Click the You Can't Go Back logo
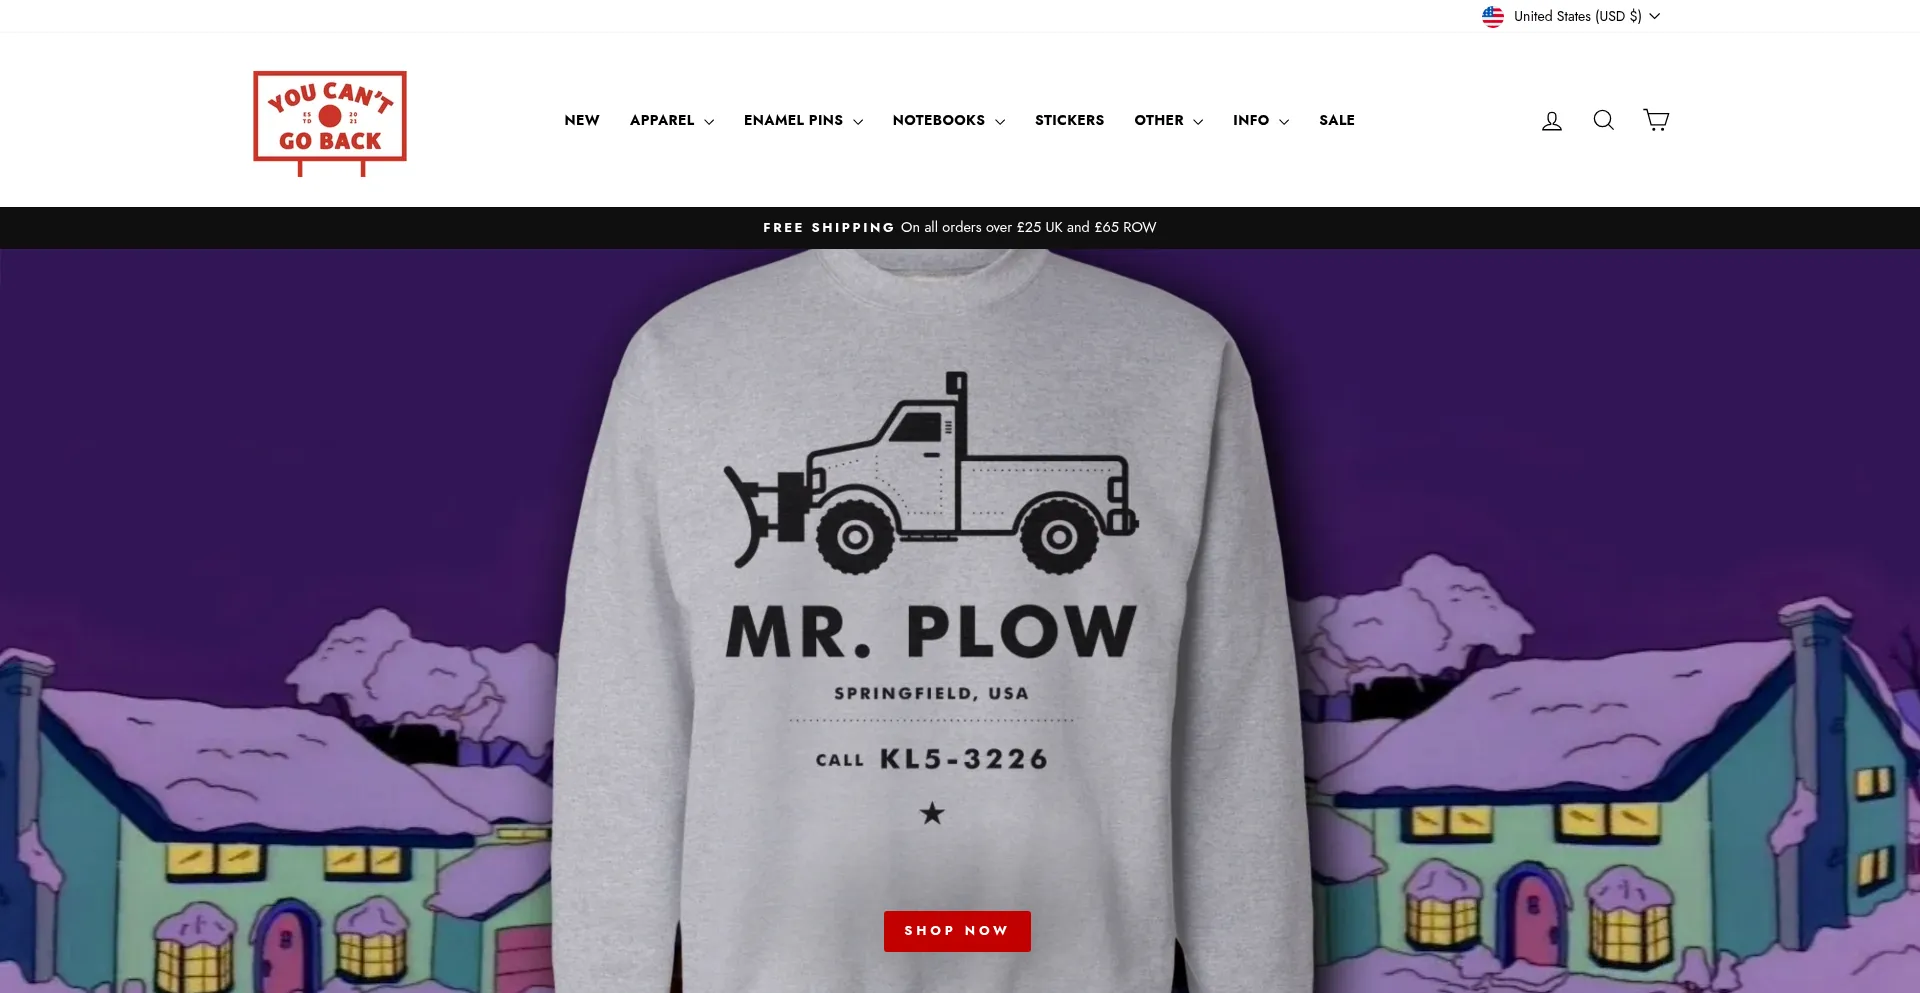 [x=330, y=123]
